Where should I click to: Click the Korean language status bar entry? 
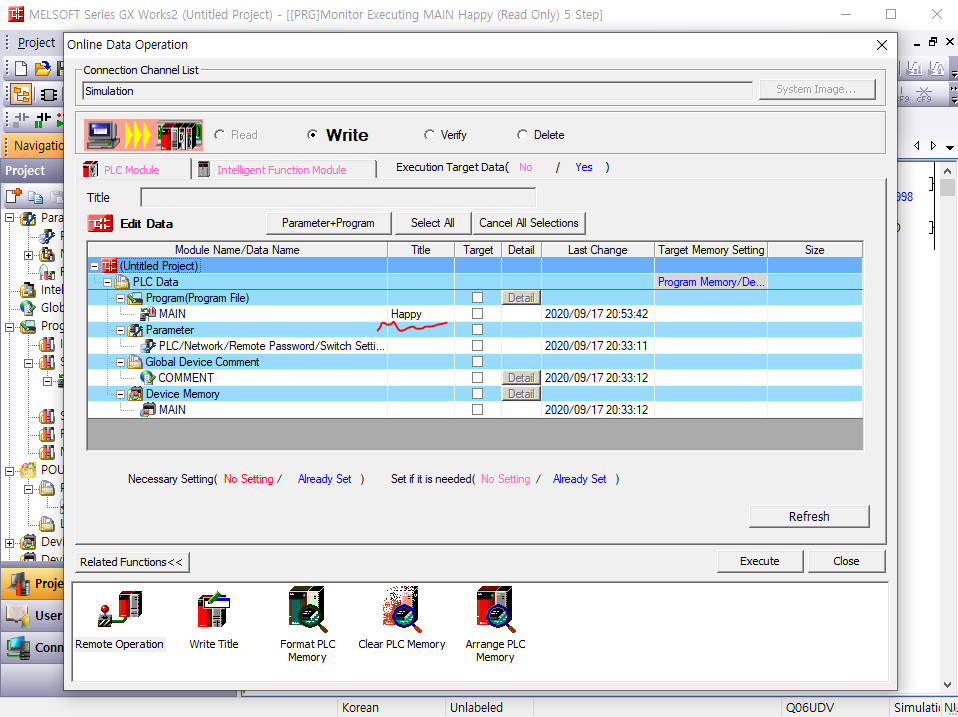tap(360, 708)
